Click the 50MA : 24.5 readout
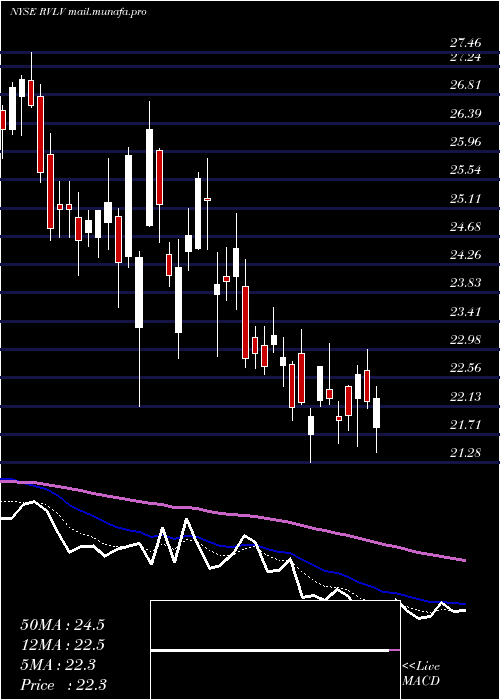Image resolution: width=500 pixels, height=700 pixels. point(62,625)
